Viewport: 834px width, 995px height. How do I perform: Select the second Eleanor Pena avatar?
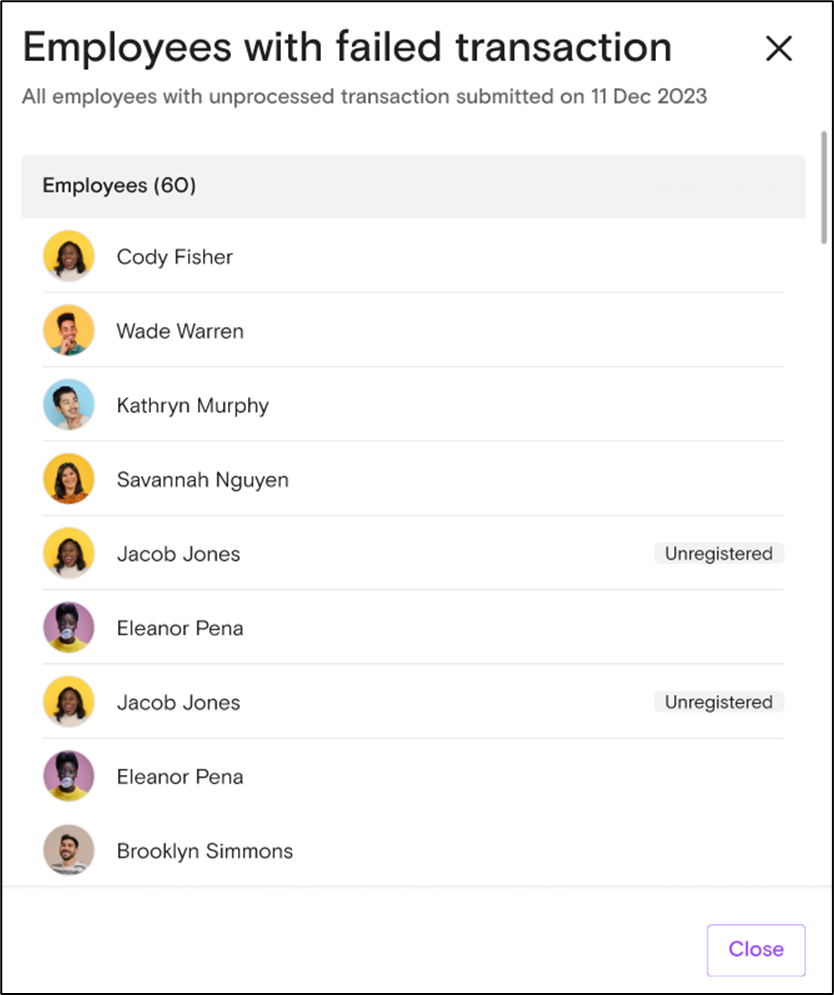click(69, 776)
